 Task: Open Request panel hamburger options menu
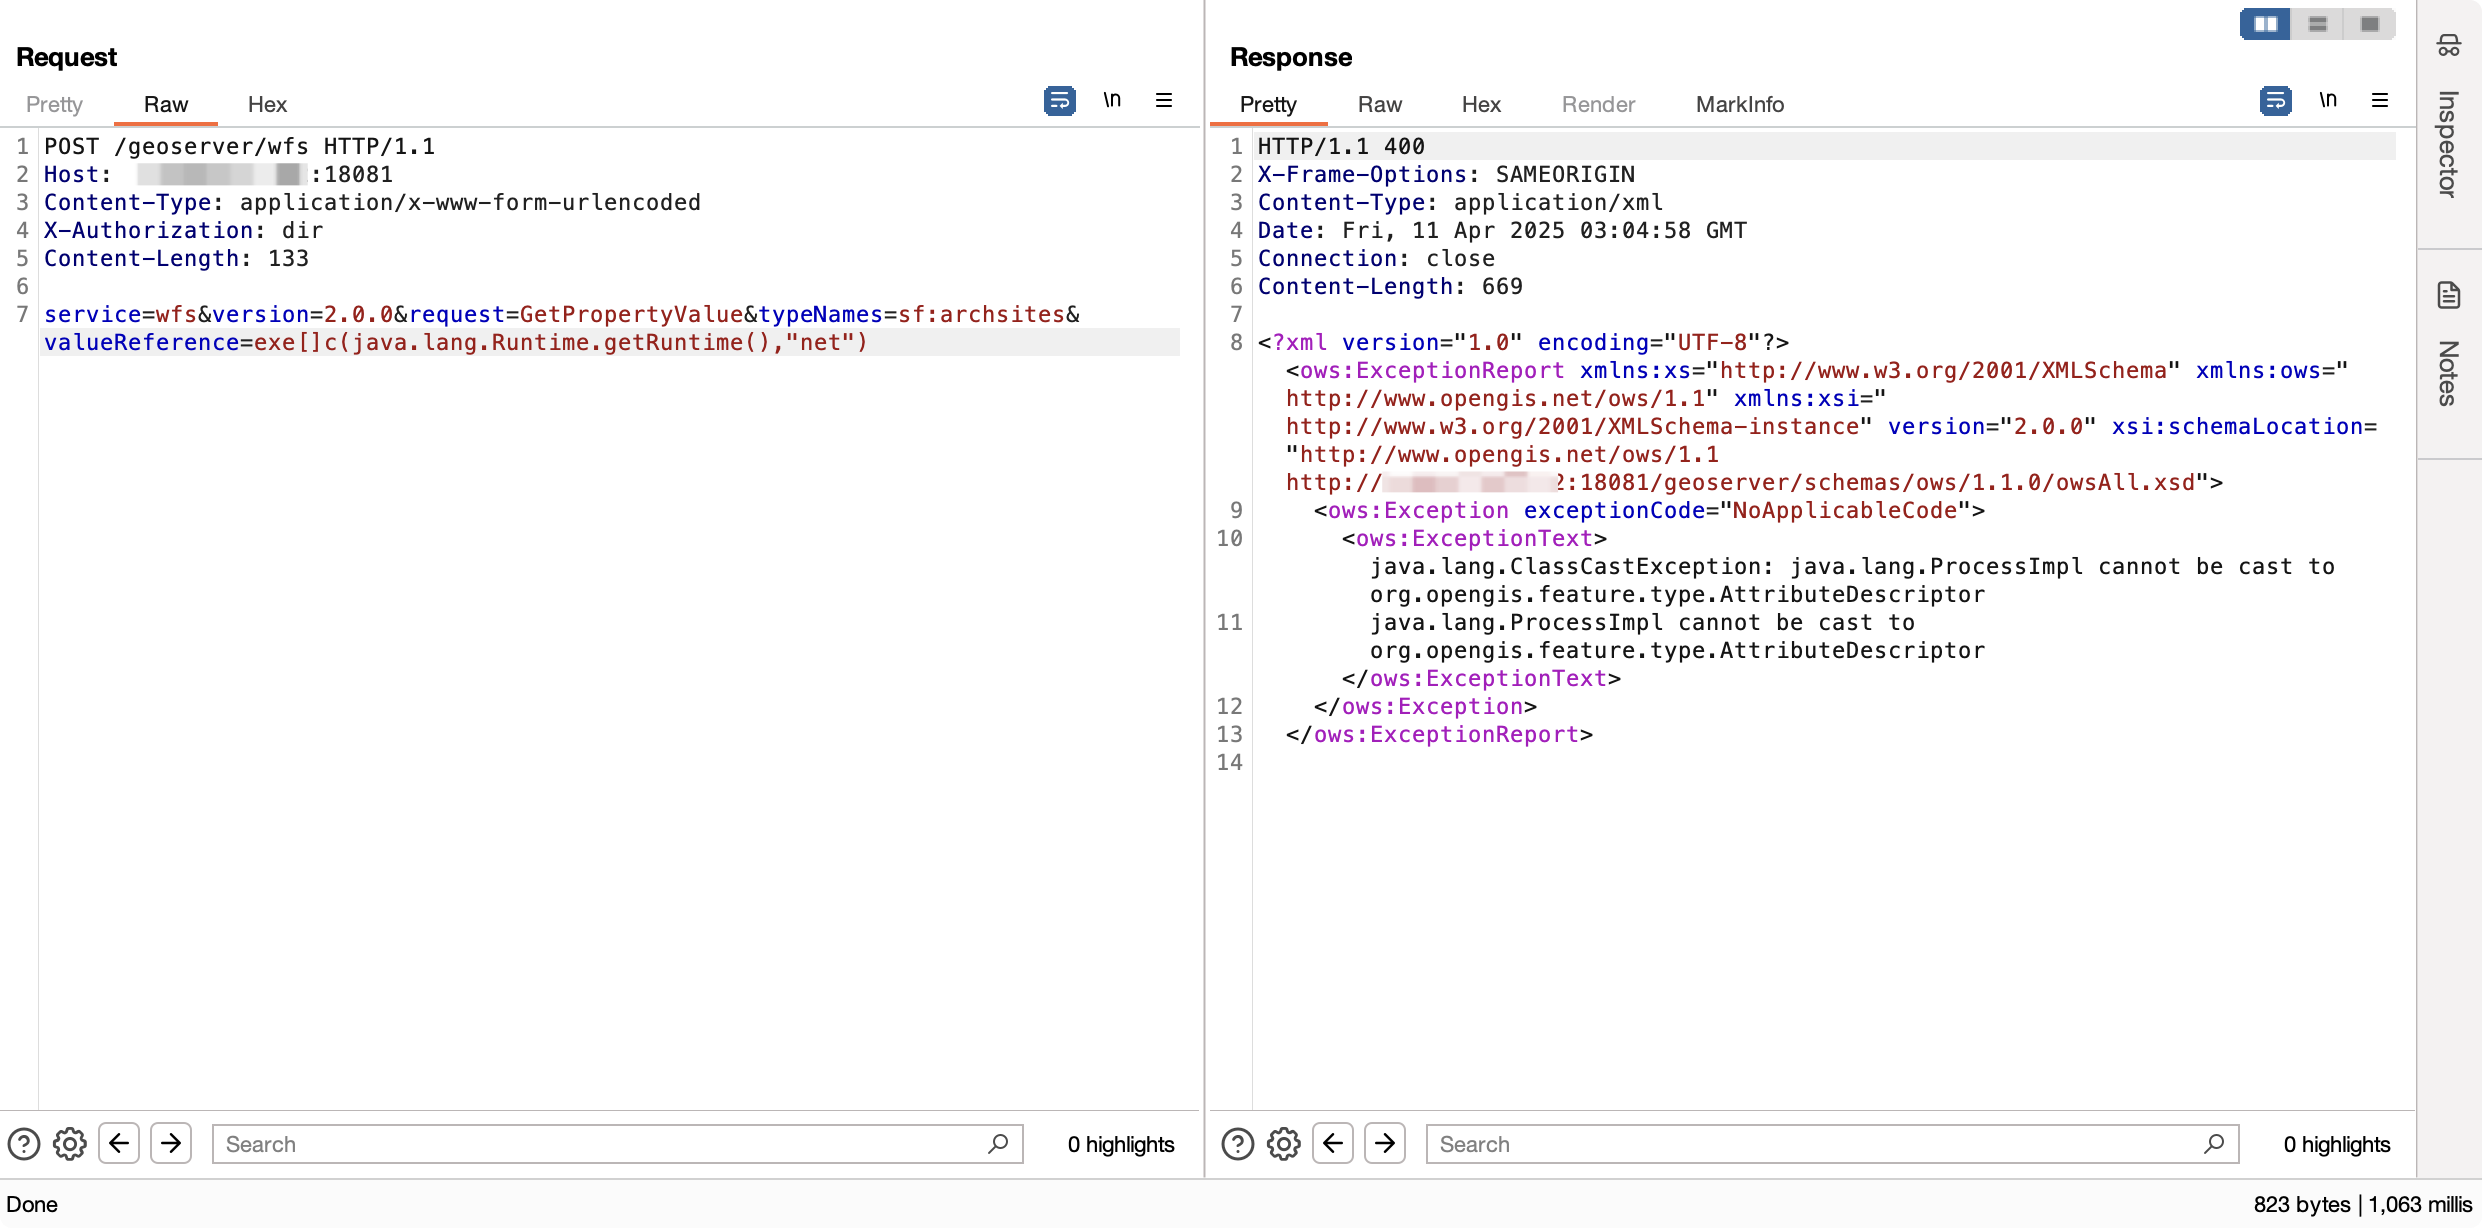(1164, 100)
